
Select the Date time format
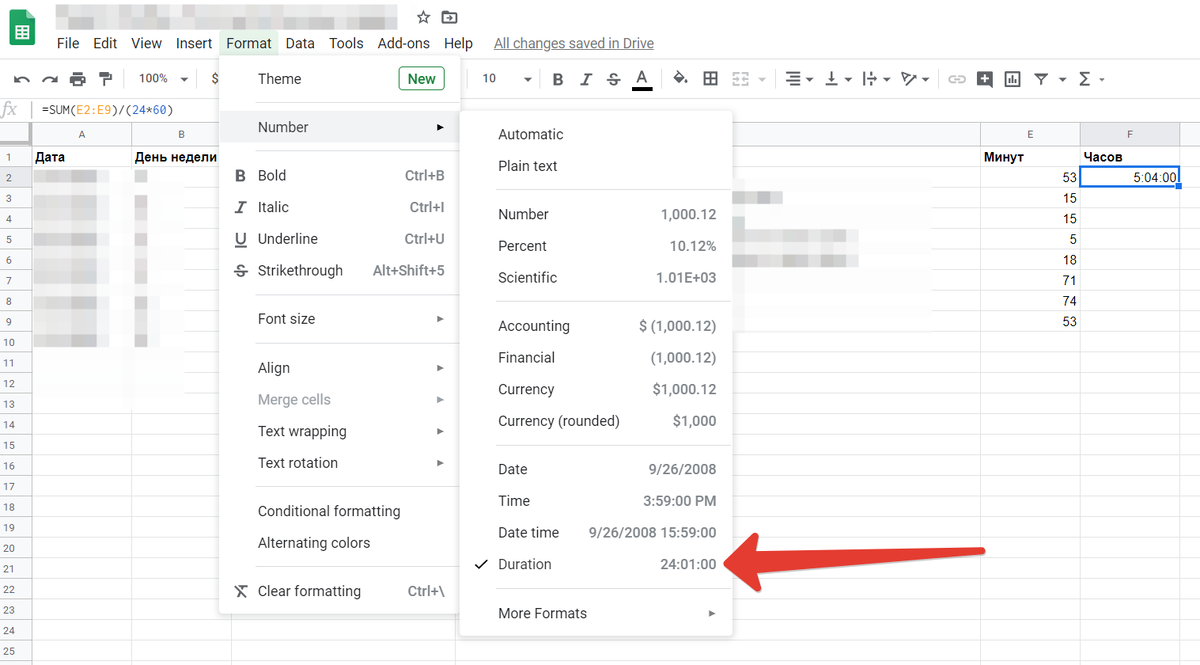[x=596, y=533]
